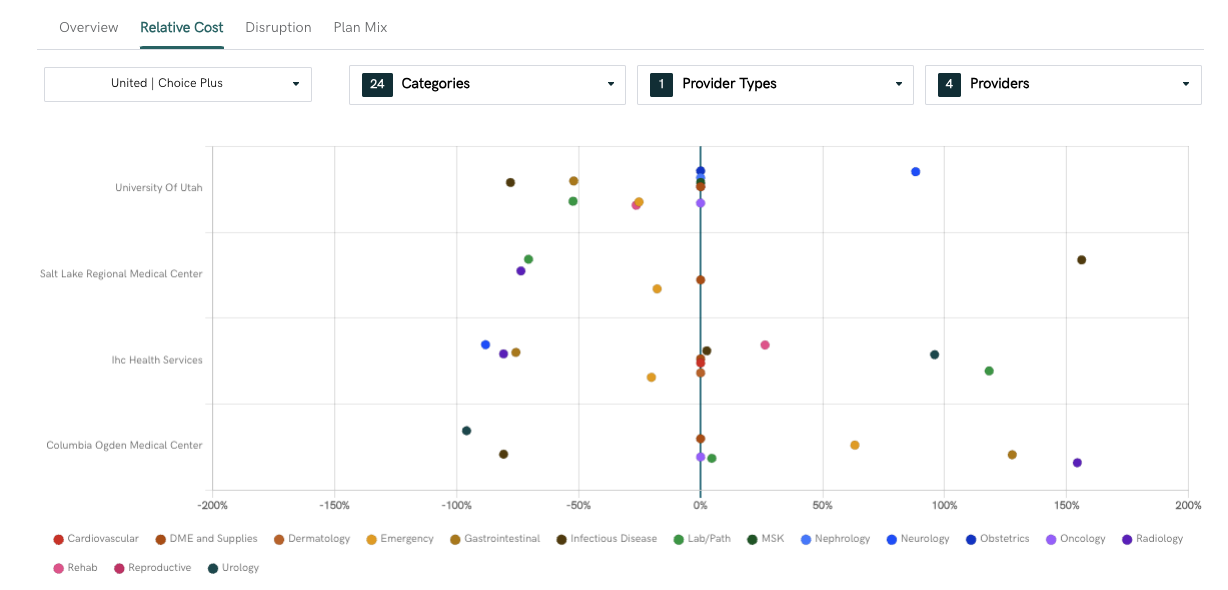
Task: Expand the Categories dropdown
Action: 487,85
